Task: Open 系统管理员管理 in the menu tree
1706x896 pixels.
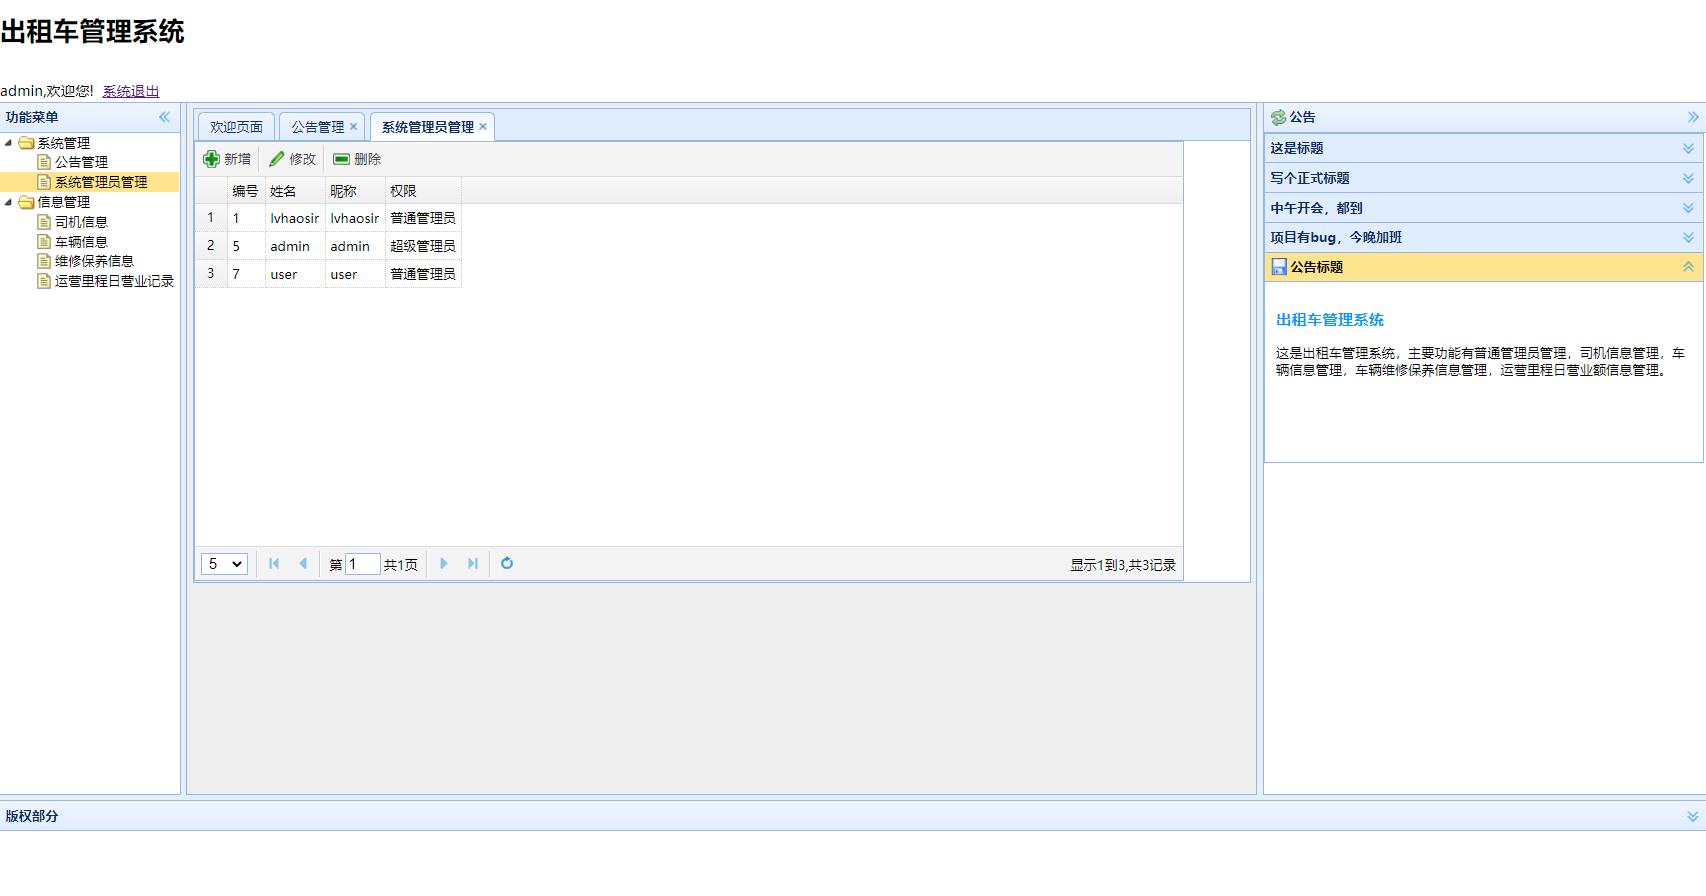Action: (101, 182)
